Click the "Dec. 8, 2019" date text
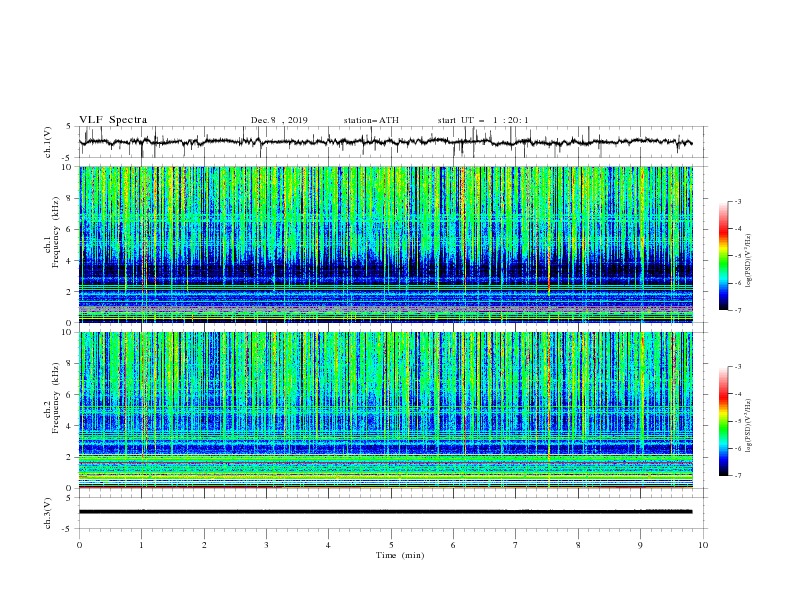Viewport: 792px width, 612px height. (x=279, y=120)
